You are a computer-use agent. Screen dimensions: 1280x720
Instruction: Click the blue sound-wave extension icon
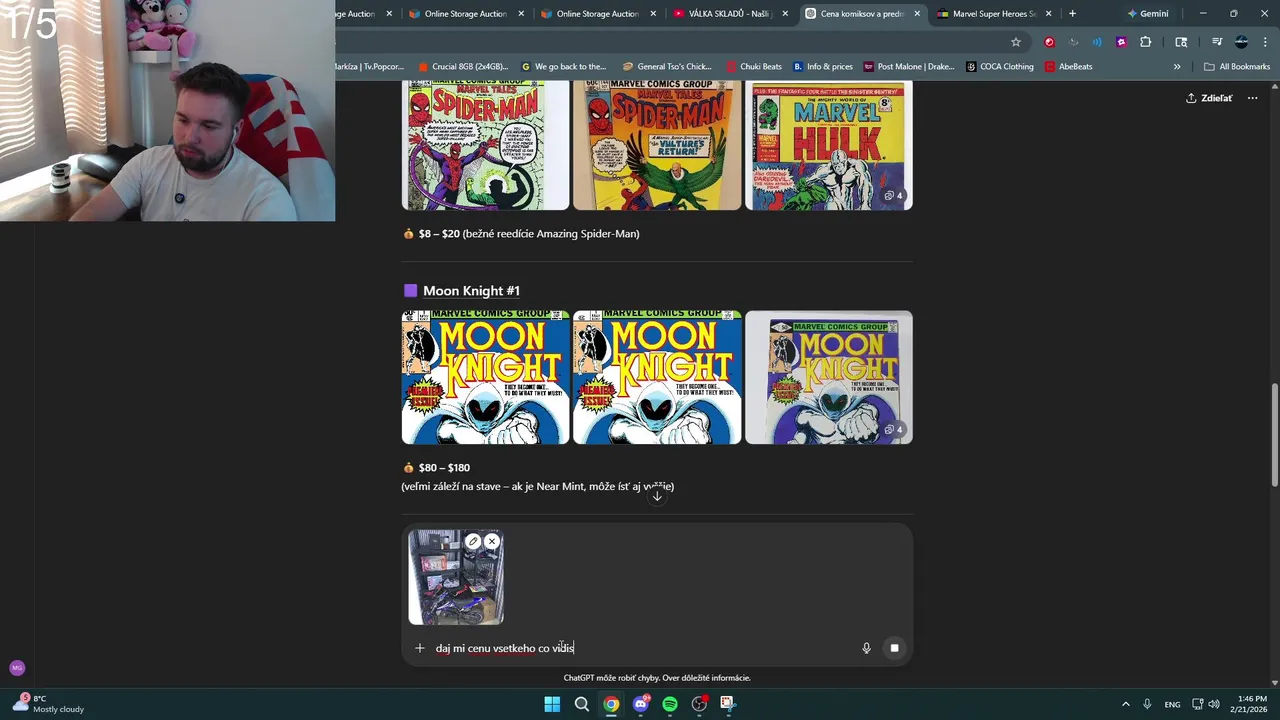pyautogui.click(x=1097, y=42)
